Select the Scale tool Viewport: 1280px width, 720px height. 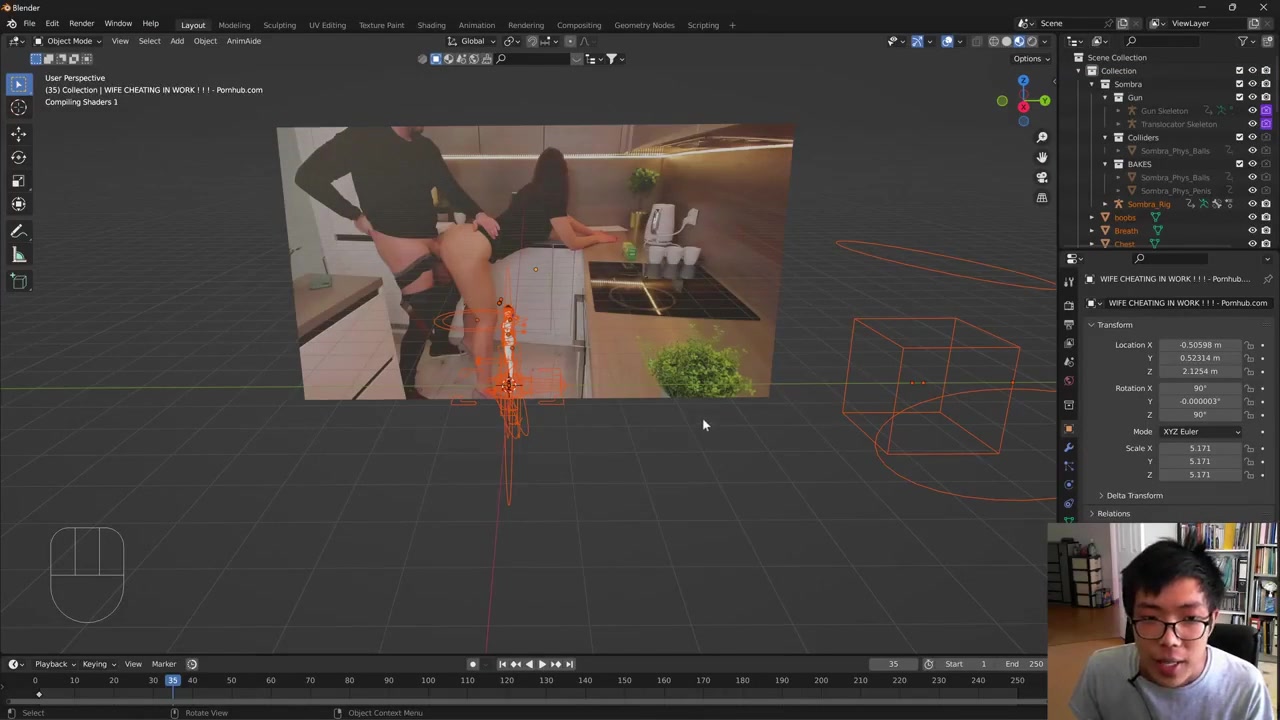pos(18,181)
